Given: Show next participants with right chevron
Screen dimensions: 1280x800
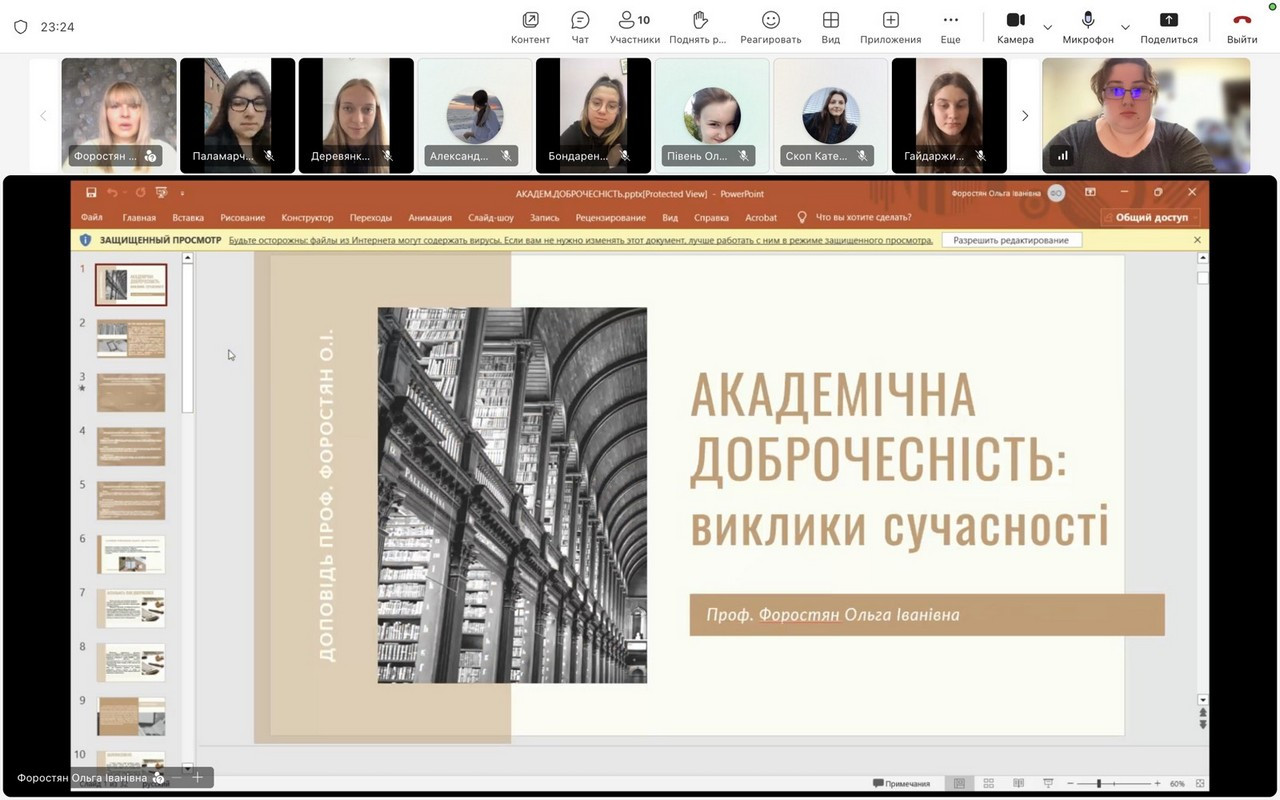Looking at the screenshot, I should click(x=1024, y=116).
